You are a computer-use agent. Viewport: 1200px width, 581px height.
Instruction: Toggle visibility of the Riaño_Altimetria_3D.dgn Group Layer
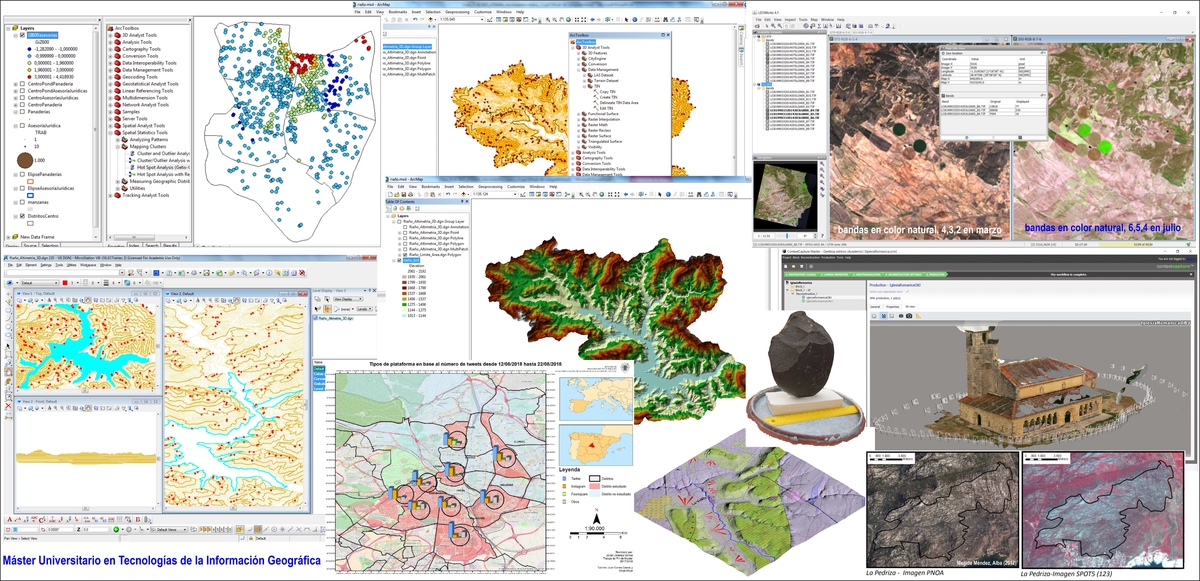pos(399,219)
